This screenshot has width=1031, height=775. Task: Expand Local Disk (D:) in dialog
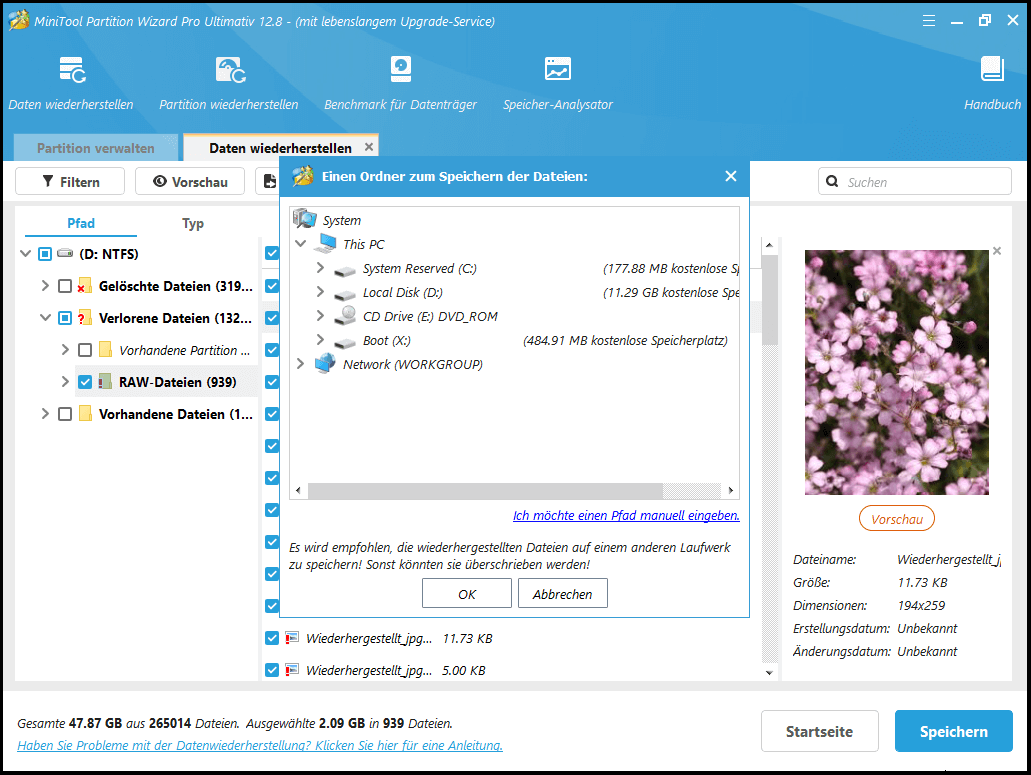tap(320, 291)
